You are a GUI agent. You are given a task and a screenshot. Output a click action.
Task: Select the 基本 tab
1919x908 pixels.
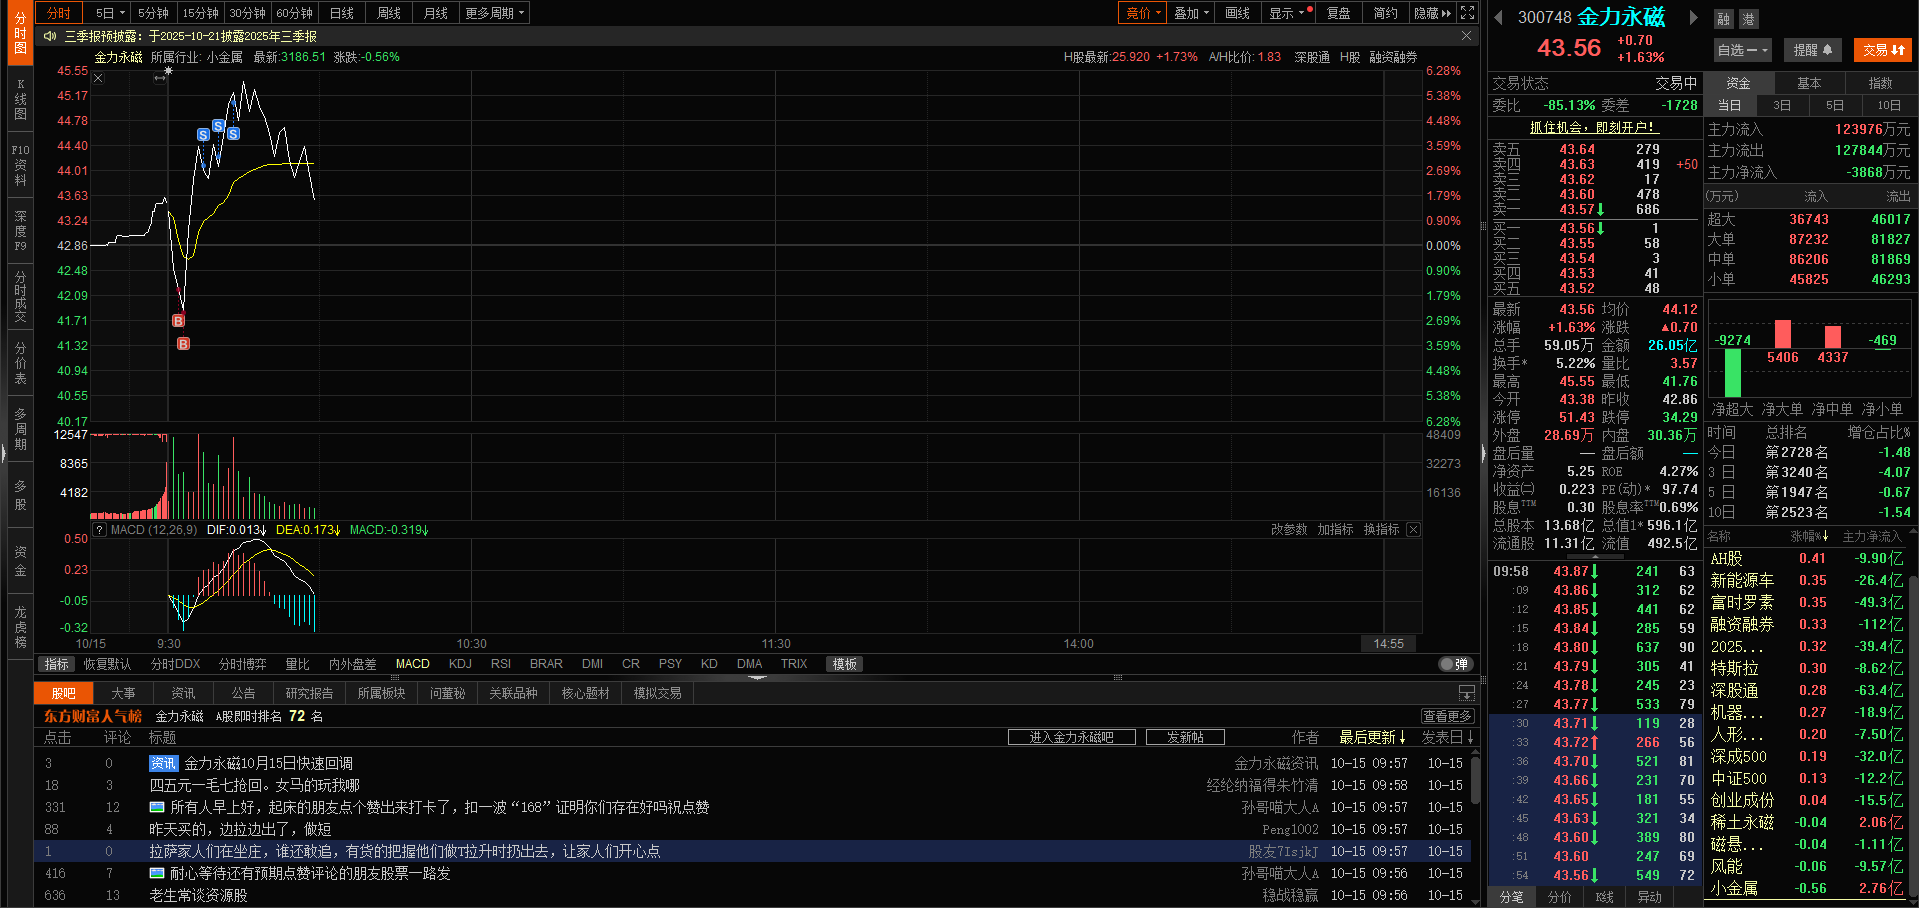pos(1809,83)
